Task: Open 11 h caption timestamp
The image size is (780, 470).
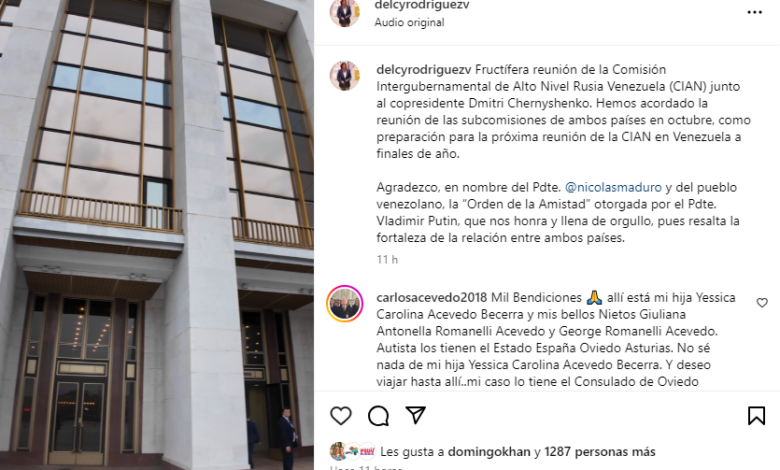Action: pyautogui.click(x=387, y=260)
